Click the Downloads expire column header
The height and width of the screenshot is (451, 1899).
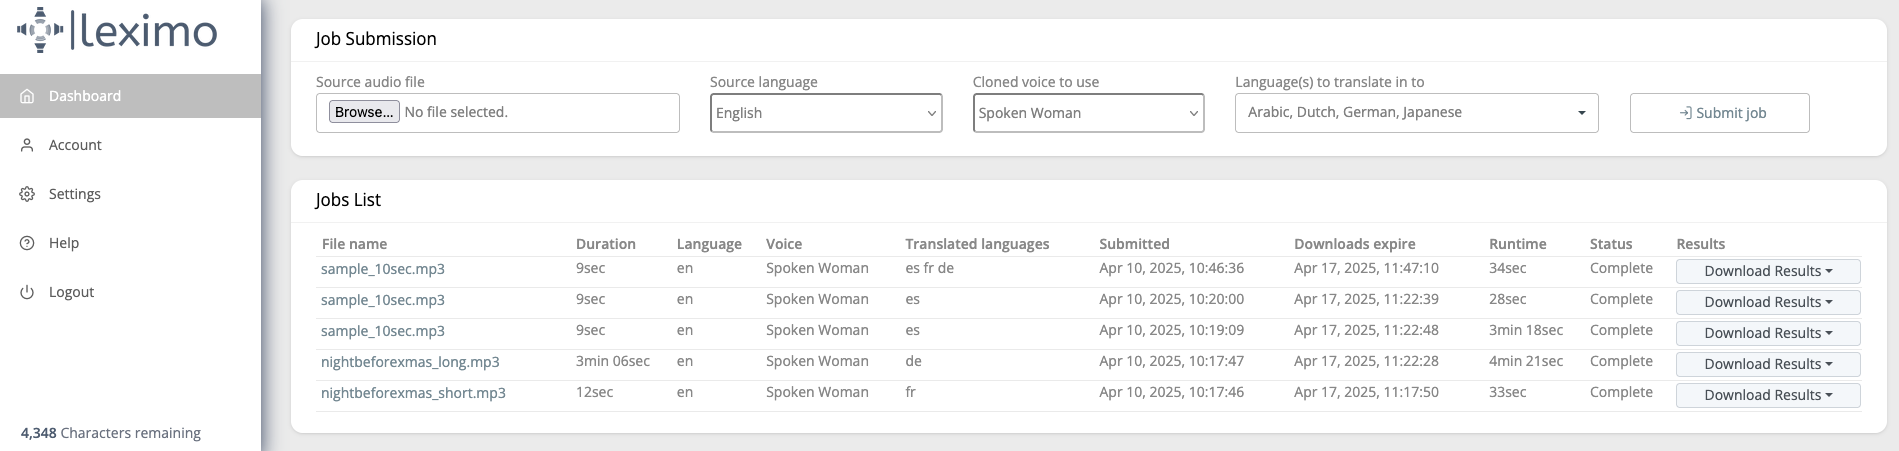1354,244
